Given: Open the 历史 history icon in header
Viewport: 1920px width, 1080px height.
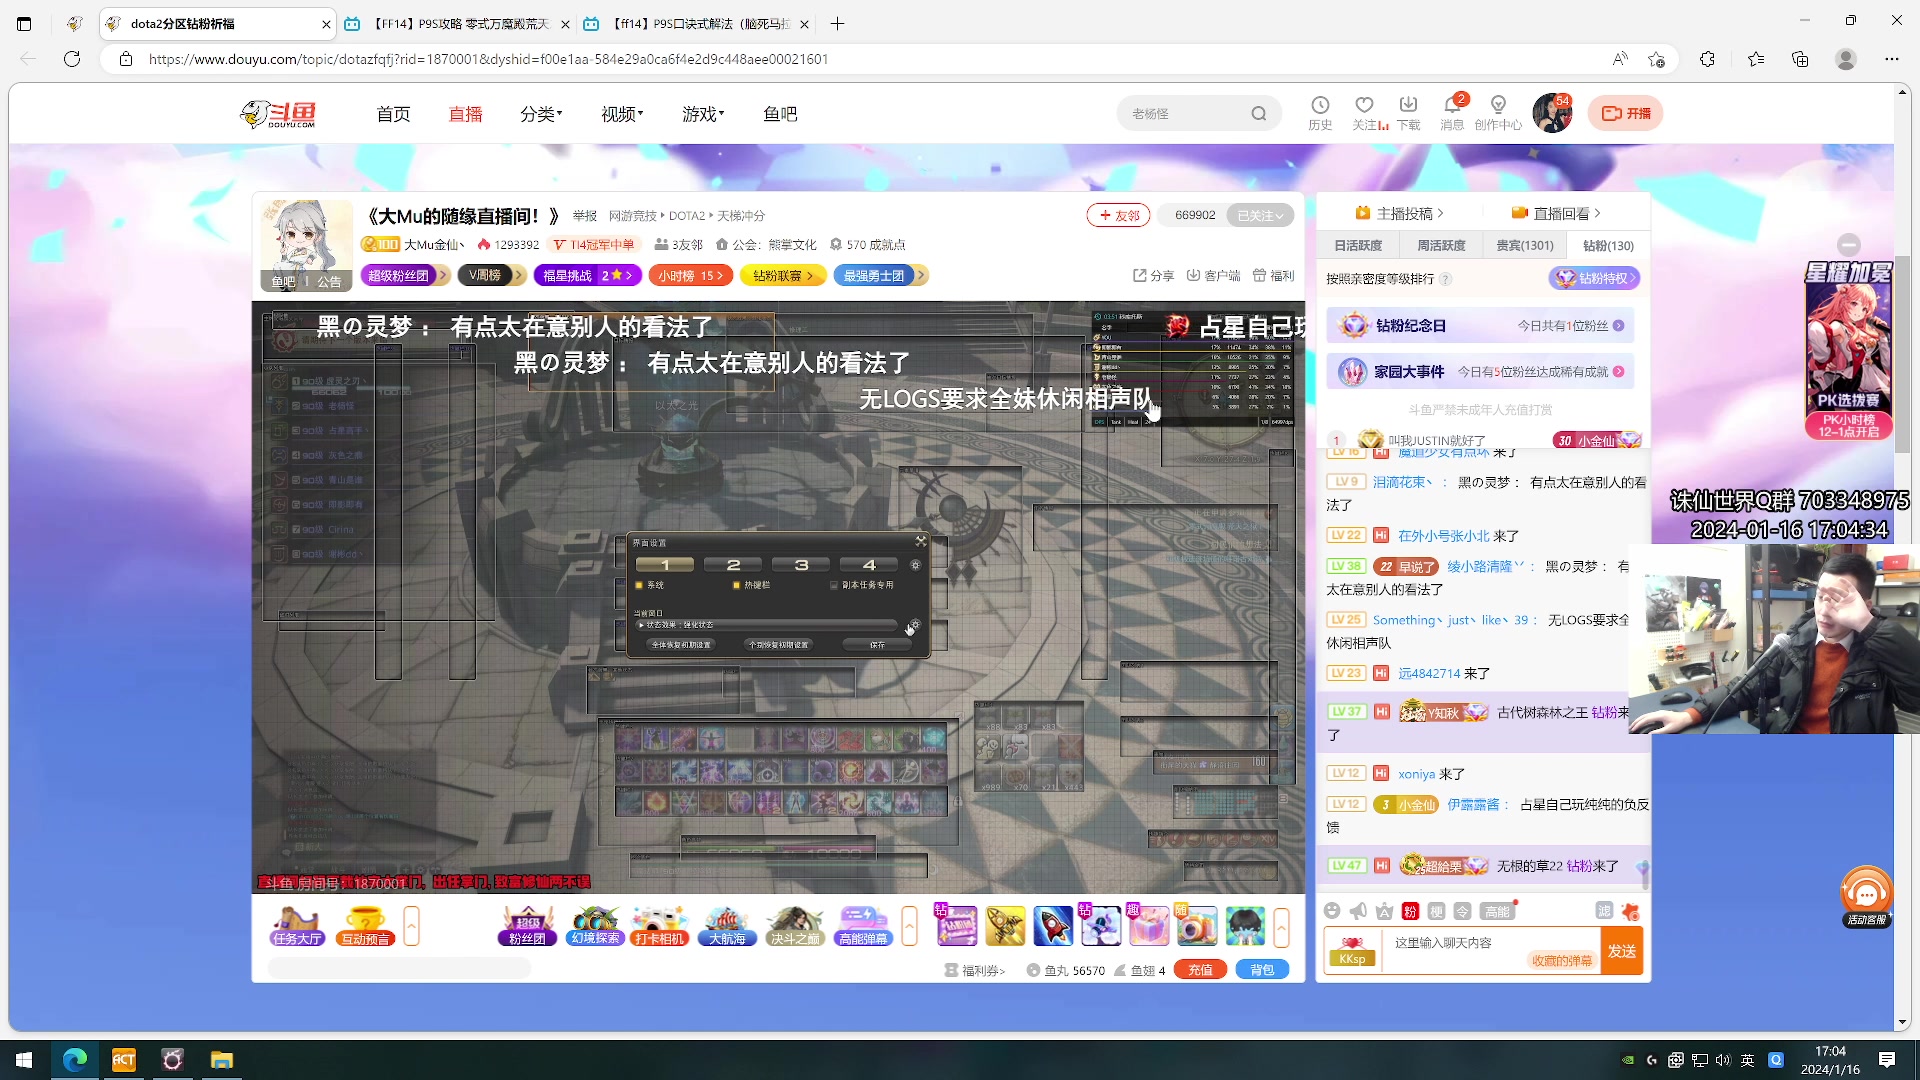Looking at the screenshot, I should 1320,113.
